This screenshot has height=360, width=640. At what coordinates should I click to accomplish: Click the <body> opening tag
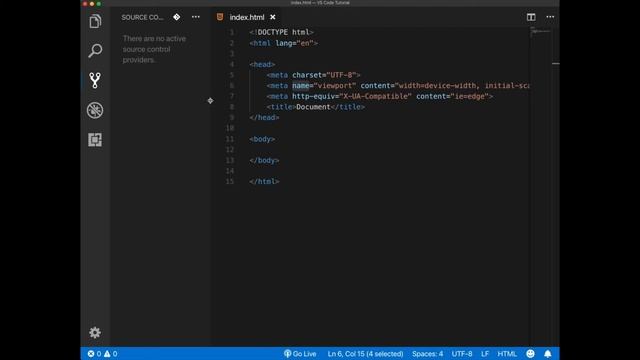click(x=262, y=139)
